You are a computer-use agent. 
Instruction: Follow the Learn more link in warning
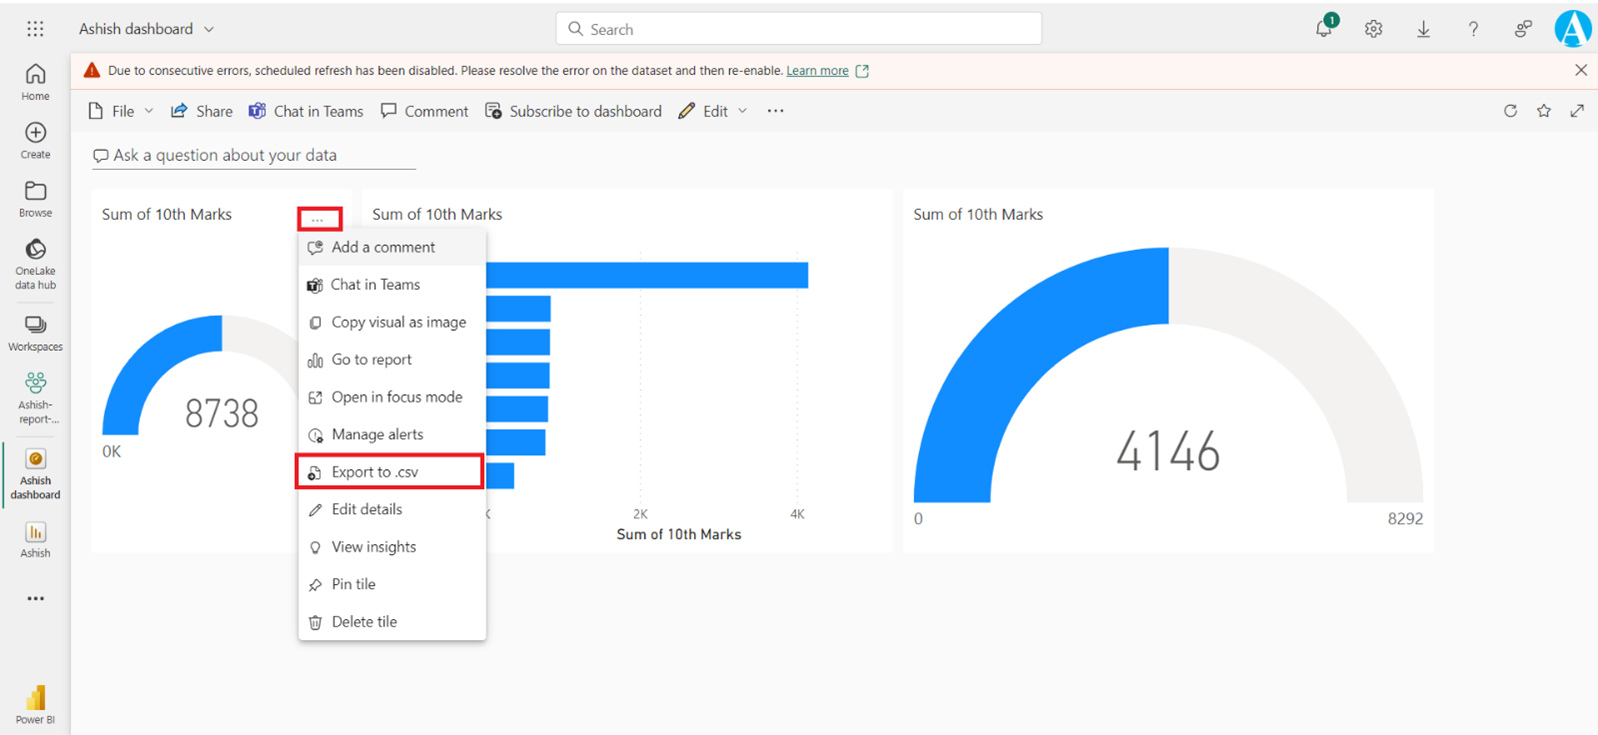pyautogui.click(x=817, y=71)
